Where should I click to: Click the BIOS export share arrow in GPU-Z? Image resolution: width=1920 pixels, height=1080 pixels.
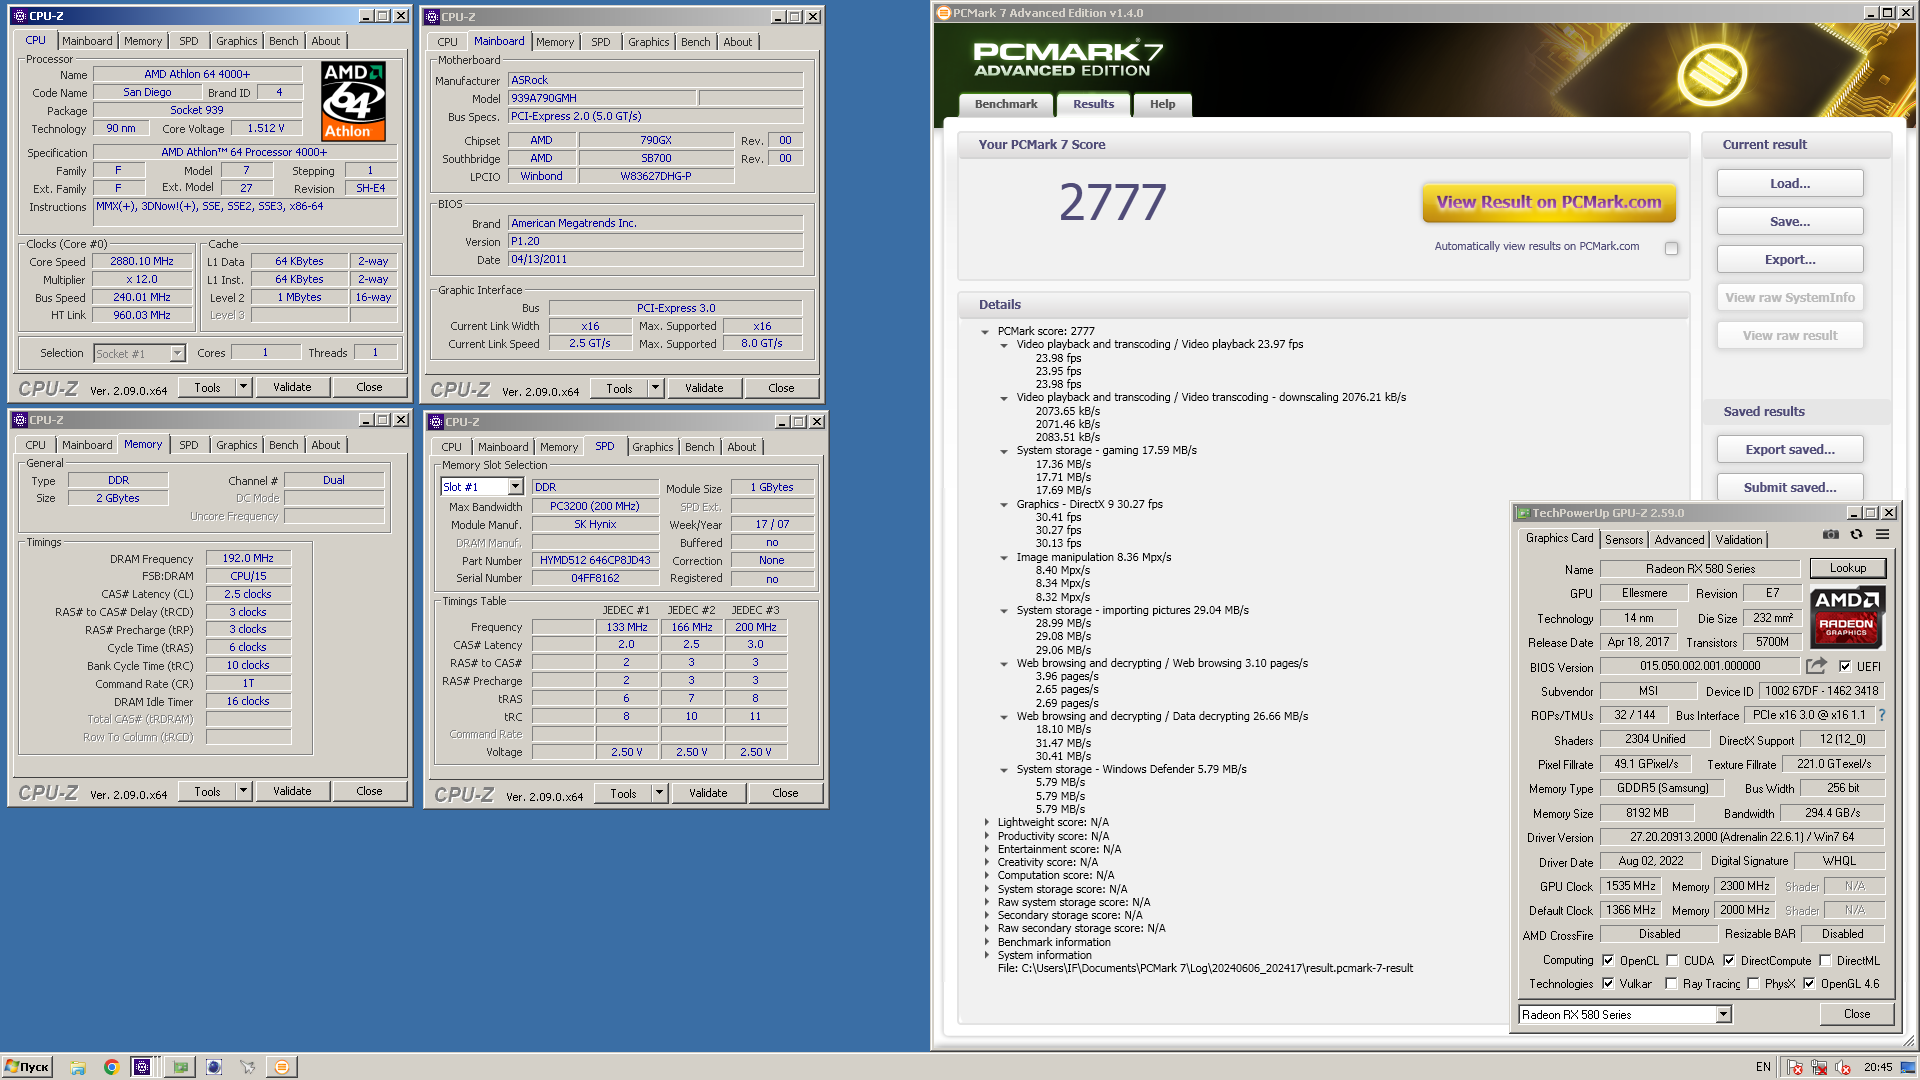pos(1816,666)
